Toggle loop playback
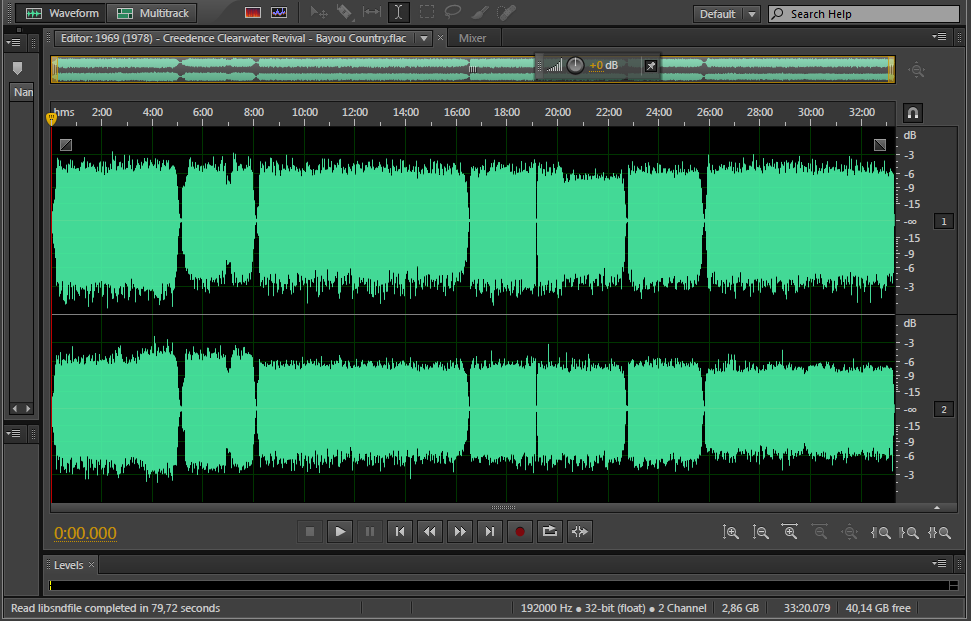The image size is (971, 621). click(549, 531)
